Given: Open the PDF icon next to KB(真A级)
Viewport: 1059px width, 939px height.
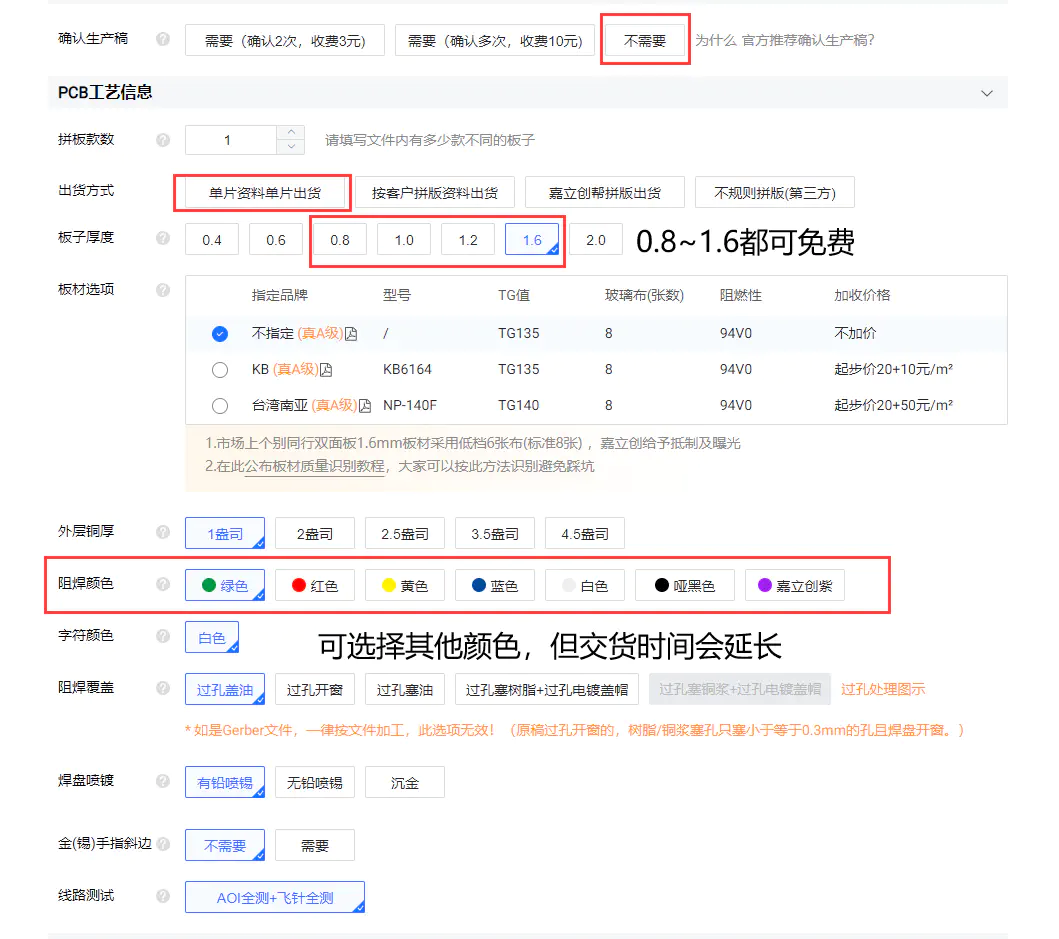Looking at the screenshot, I should click(326, 369).
